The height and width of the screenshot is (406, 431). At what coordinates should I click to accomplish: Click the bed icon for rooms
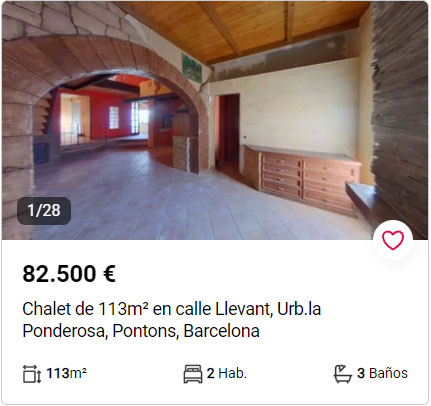coord(193,374)
